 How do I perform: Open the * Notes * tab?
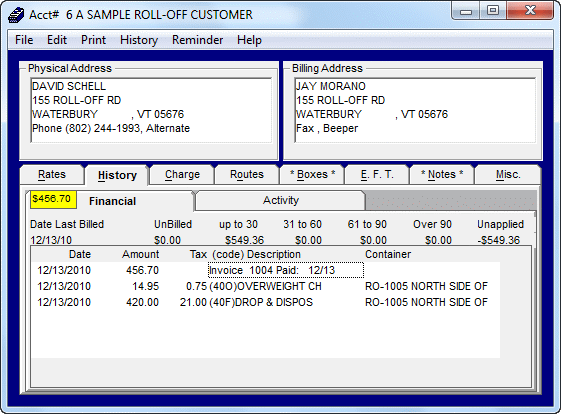pos(442,175)
